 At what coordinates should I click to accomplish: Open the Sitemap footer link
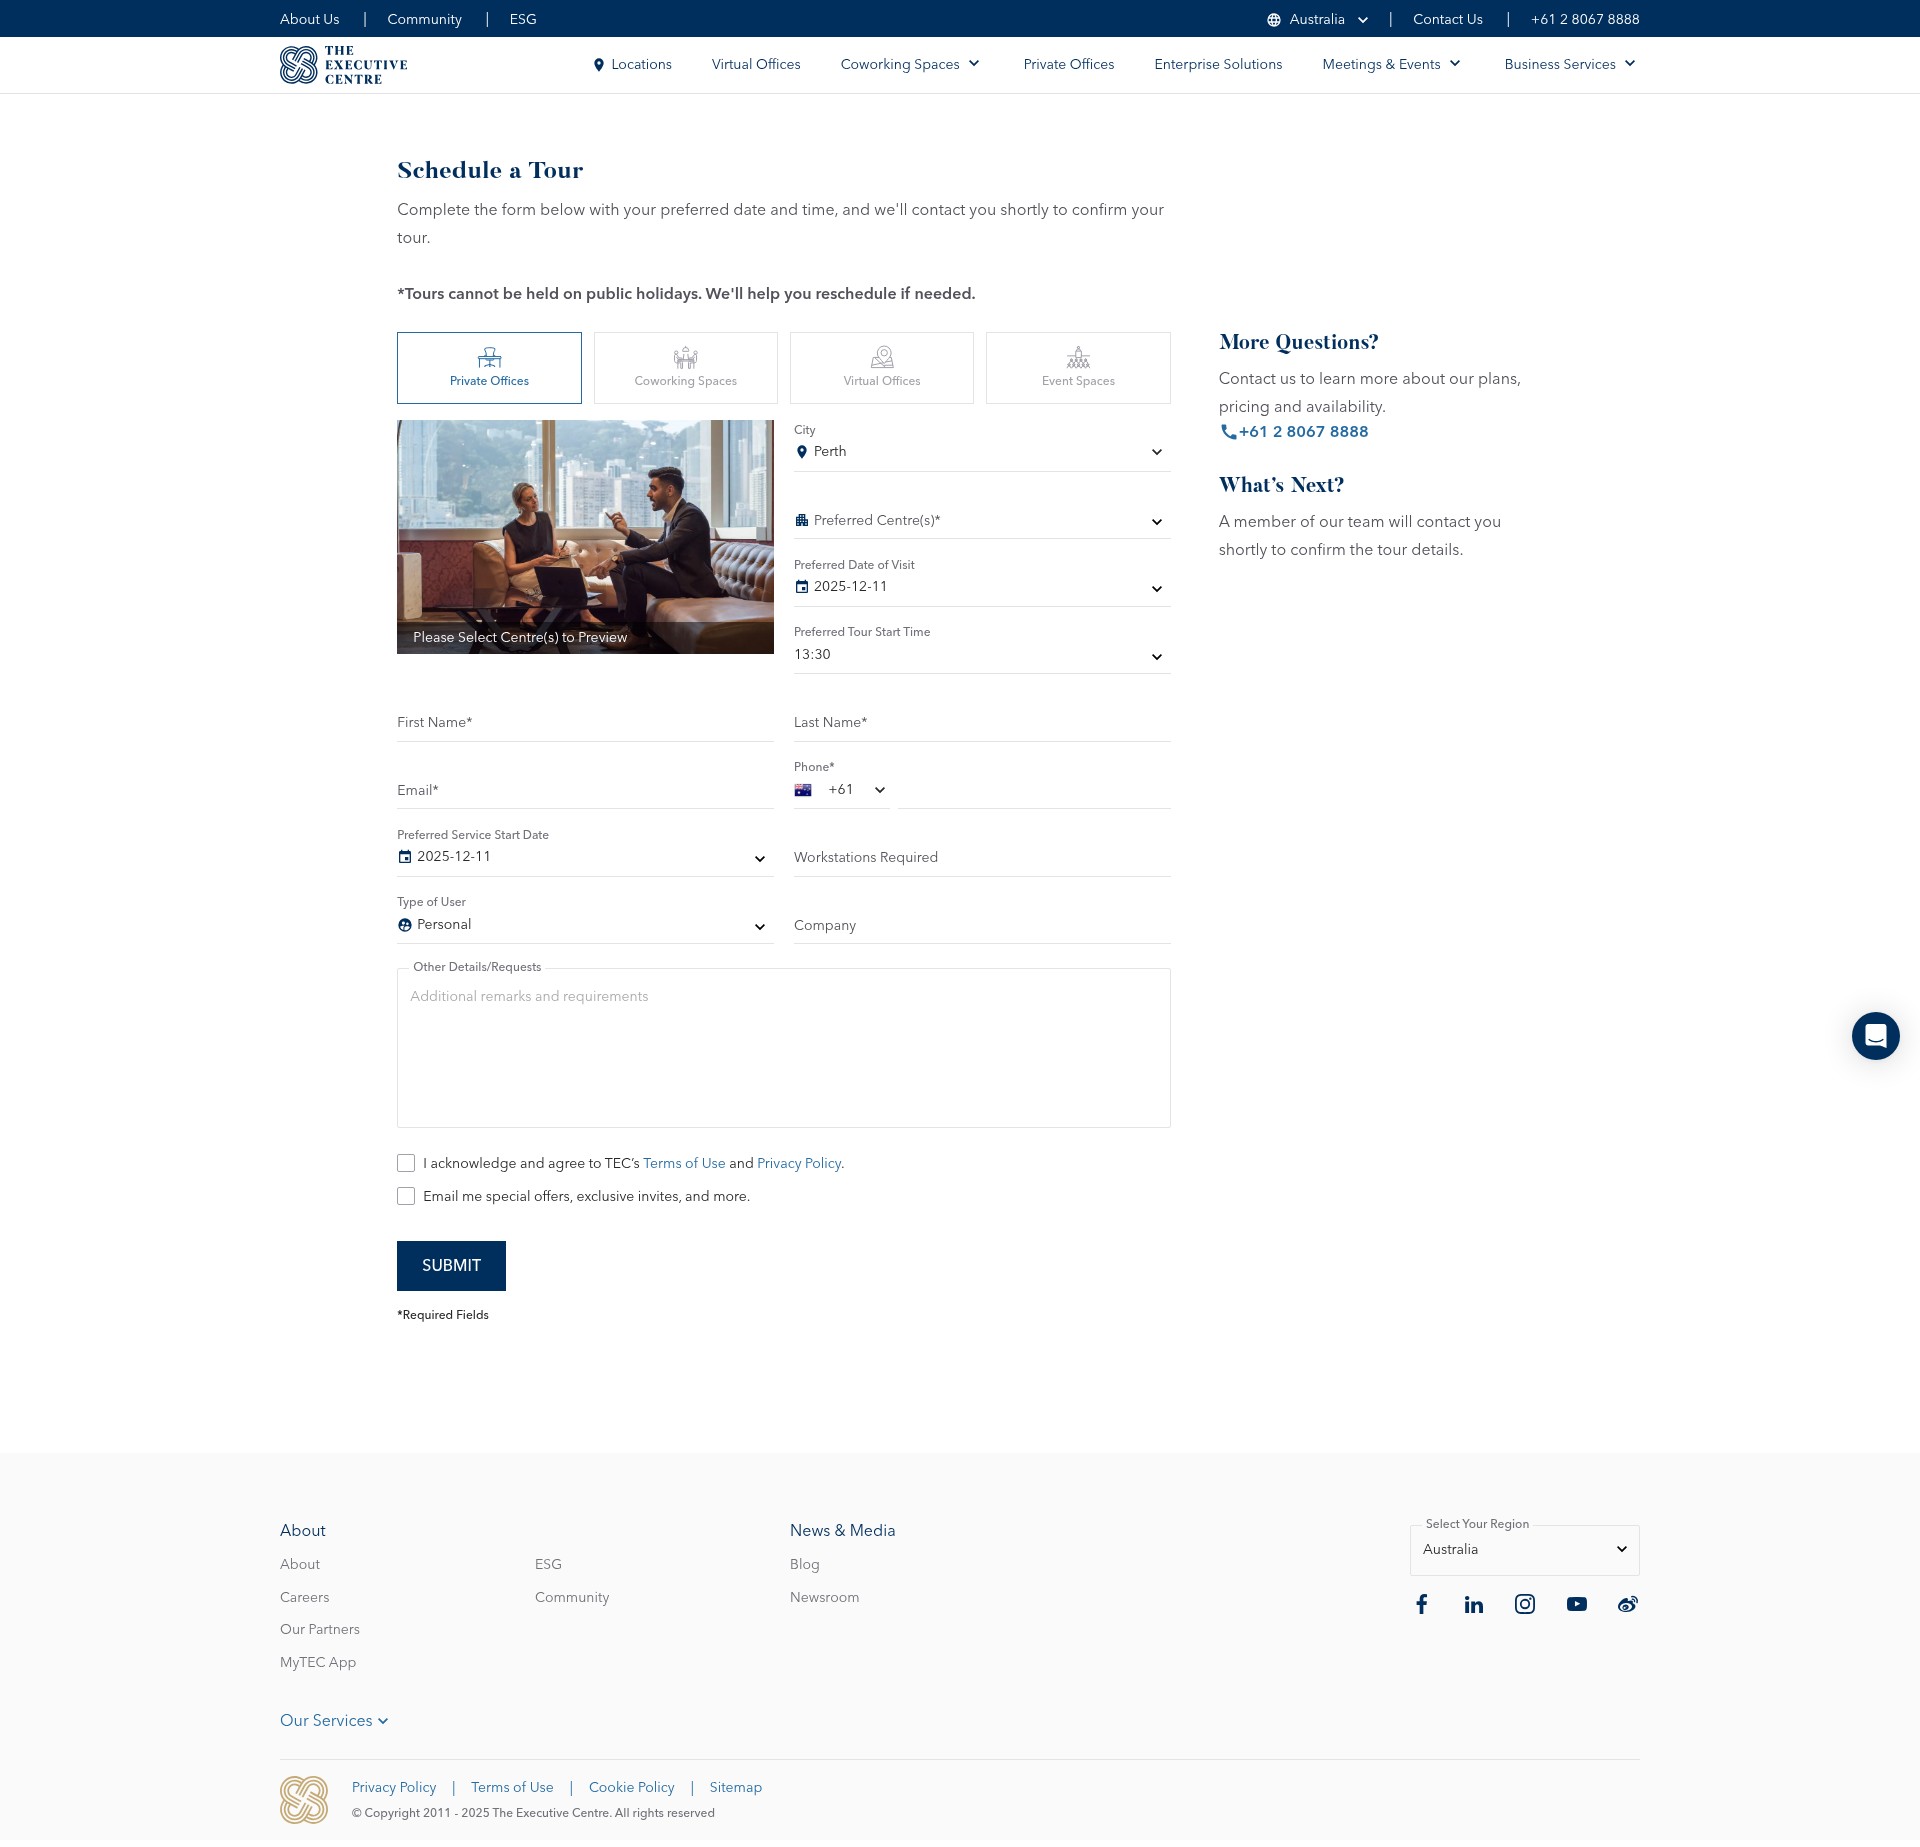[735, 1788]
